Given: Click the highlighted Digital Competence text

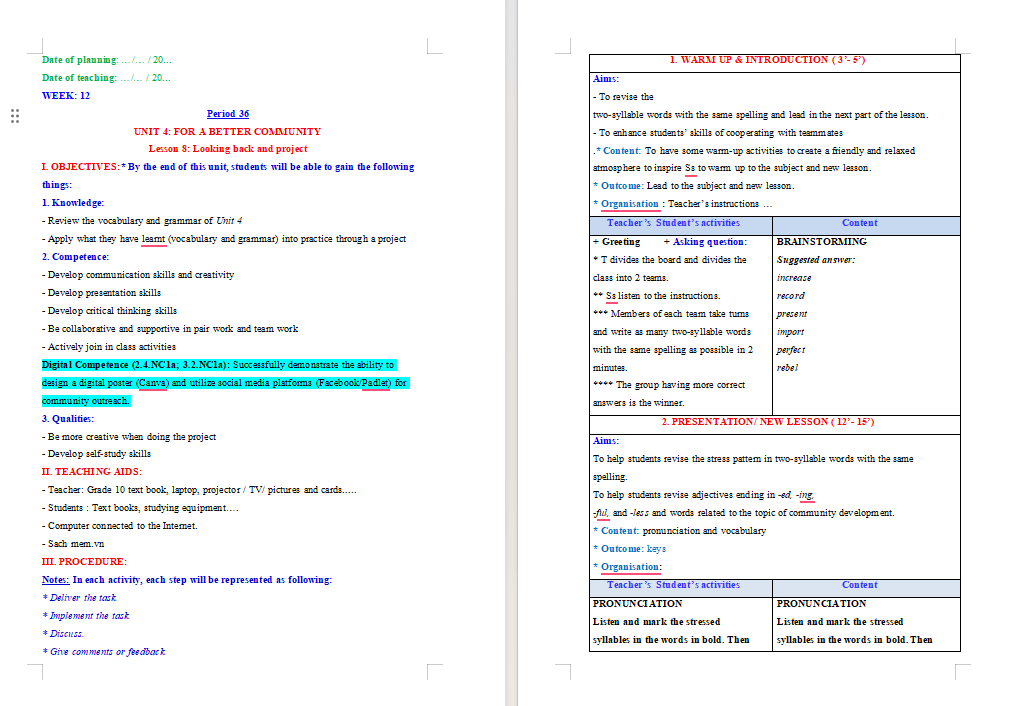Looking at the screenshot, I should 136,365.
